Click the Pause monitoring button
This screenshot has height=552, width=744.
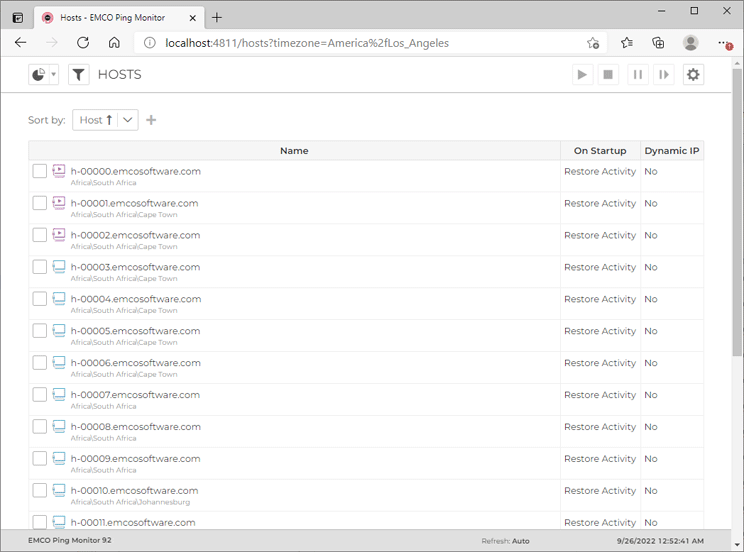point(636,75)
